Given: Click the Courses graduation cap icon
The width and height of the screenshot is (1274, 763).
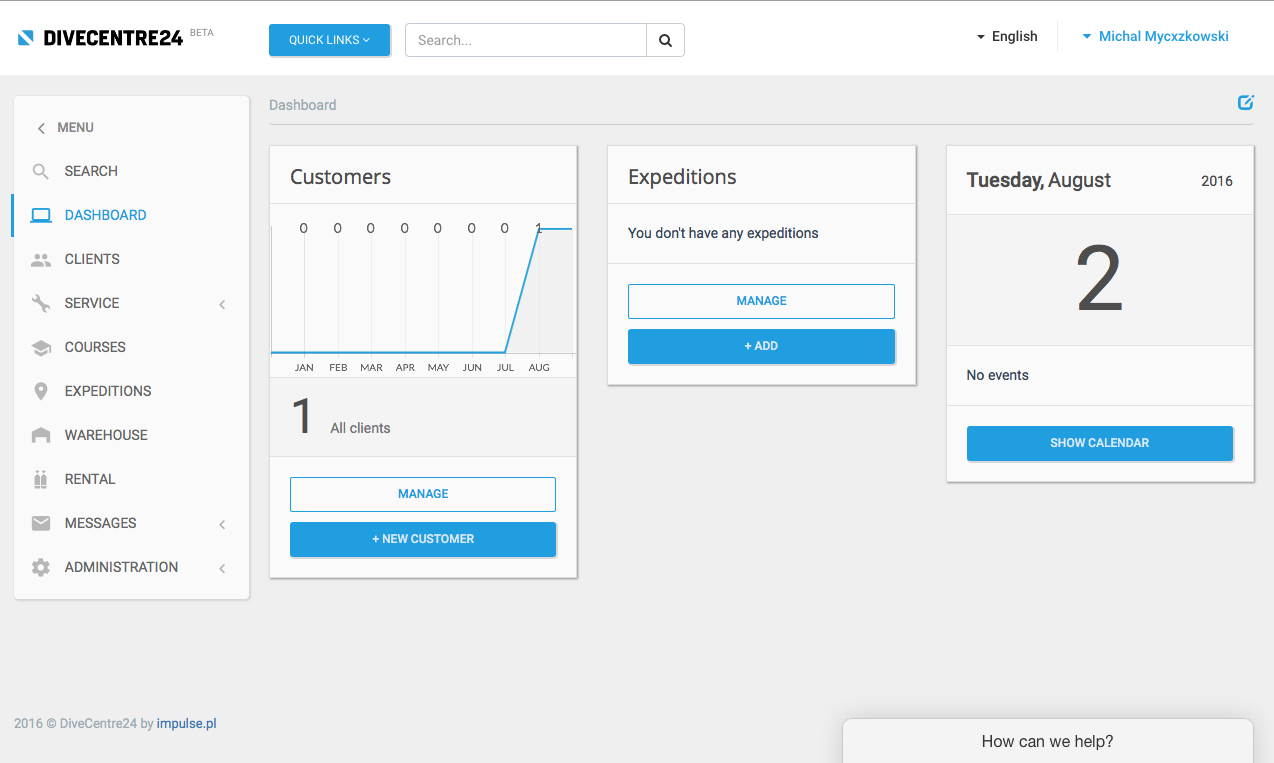Looking at the screenshot, I should pyautogui.click(x=41, y=348).
